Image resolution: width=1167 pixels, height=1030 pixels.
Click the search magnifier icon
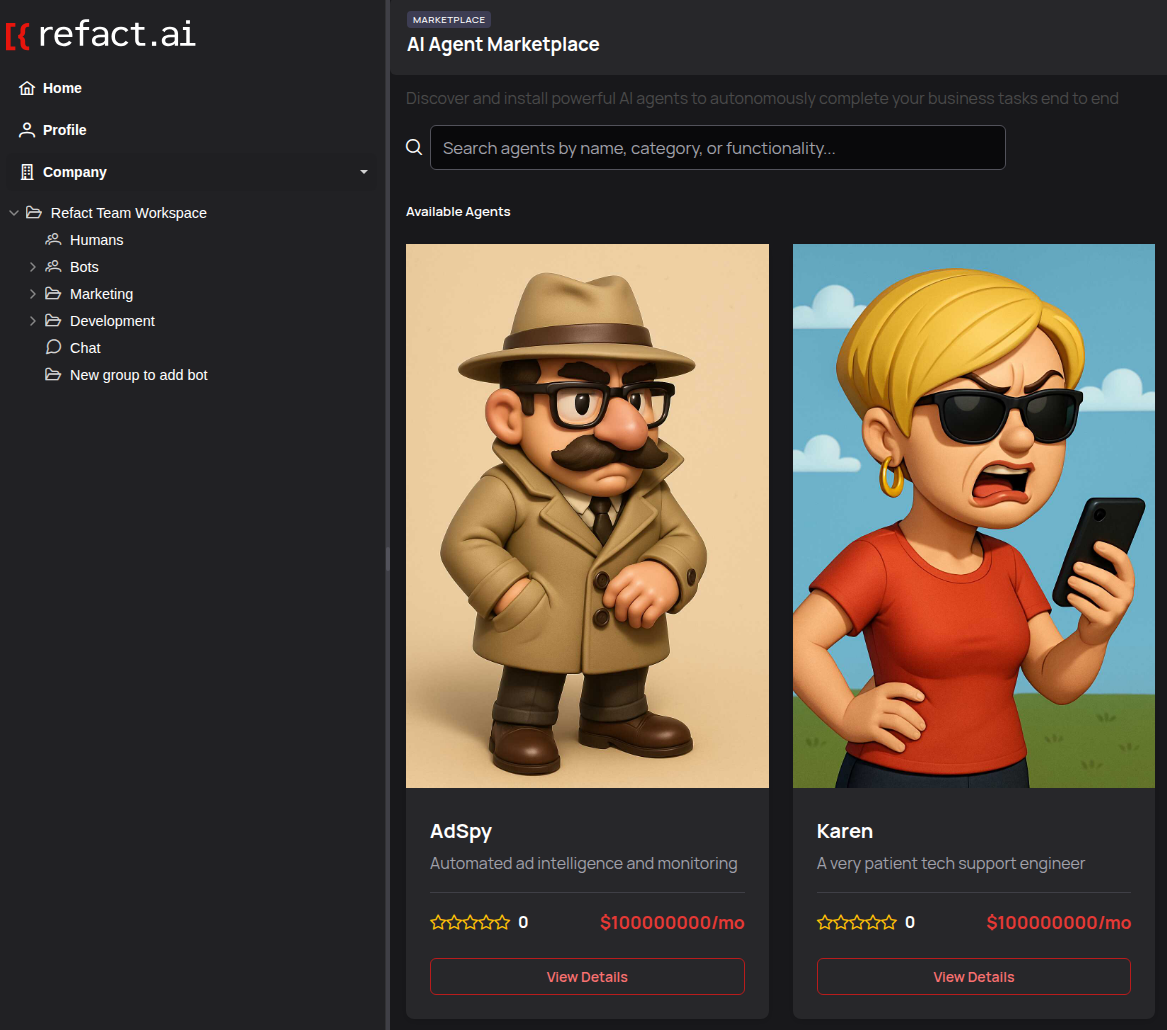point(414,147)
